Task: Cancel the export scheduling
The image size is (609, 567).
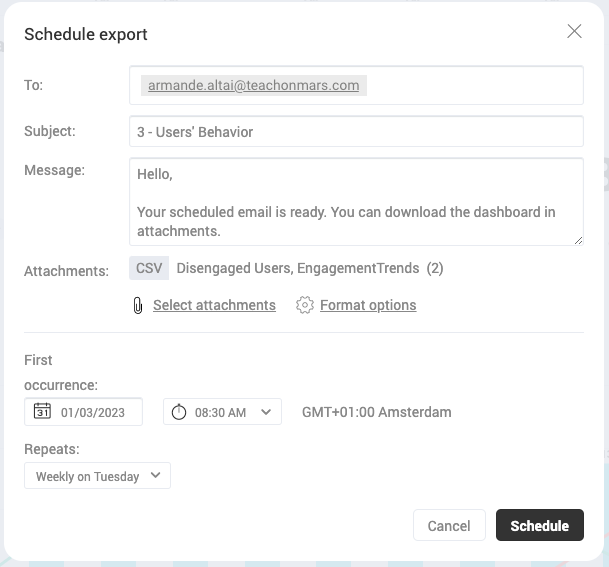Action: click(449, 525)
